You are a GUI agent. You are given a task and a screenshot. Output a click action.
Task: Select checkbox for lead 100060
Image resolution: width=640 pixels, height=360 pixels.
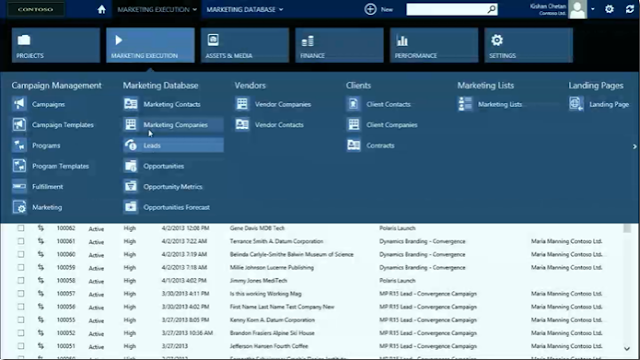click(21, 254)
